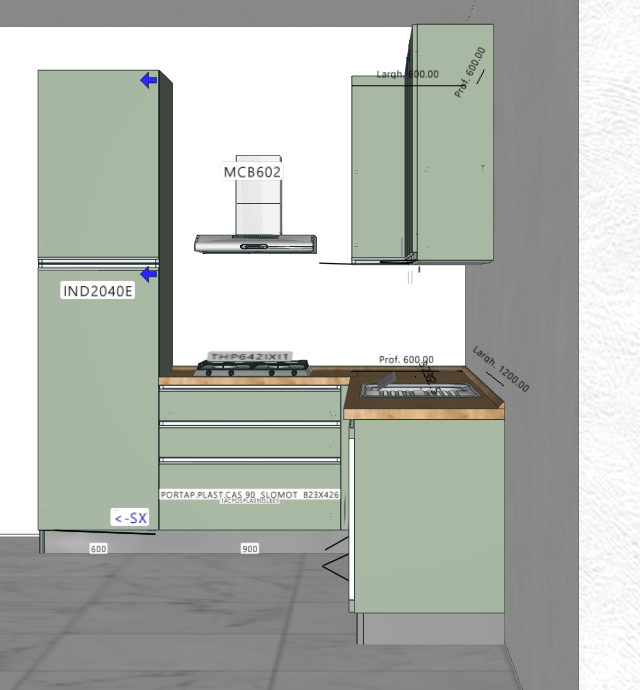
Task: Click the Prof. 600.00 label above the sink
Action: coord(406,359)
